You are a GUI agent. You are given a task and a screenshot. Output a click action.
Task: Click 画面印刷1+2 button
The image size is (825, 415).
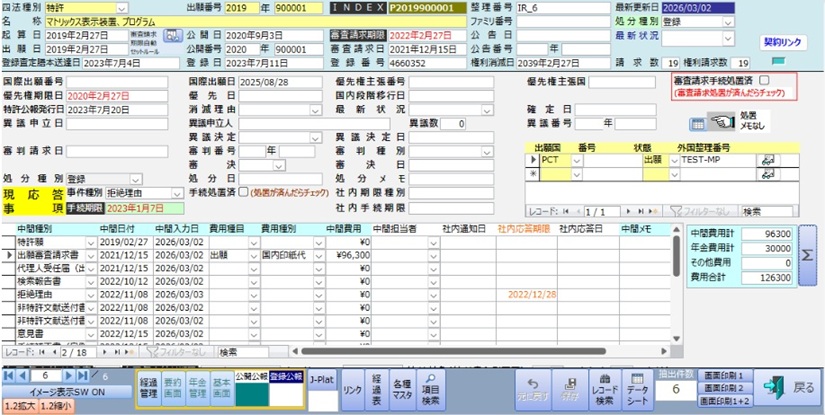click(x=725, y=401)
